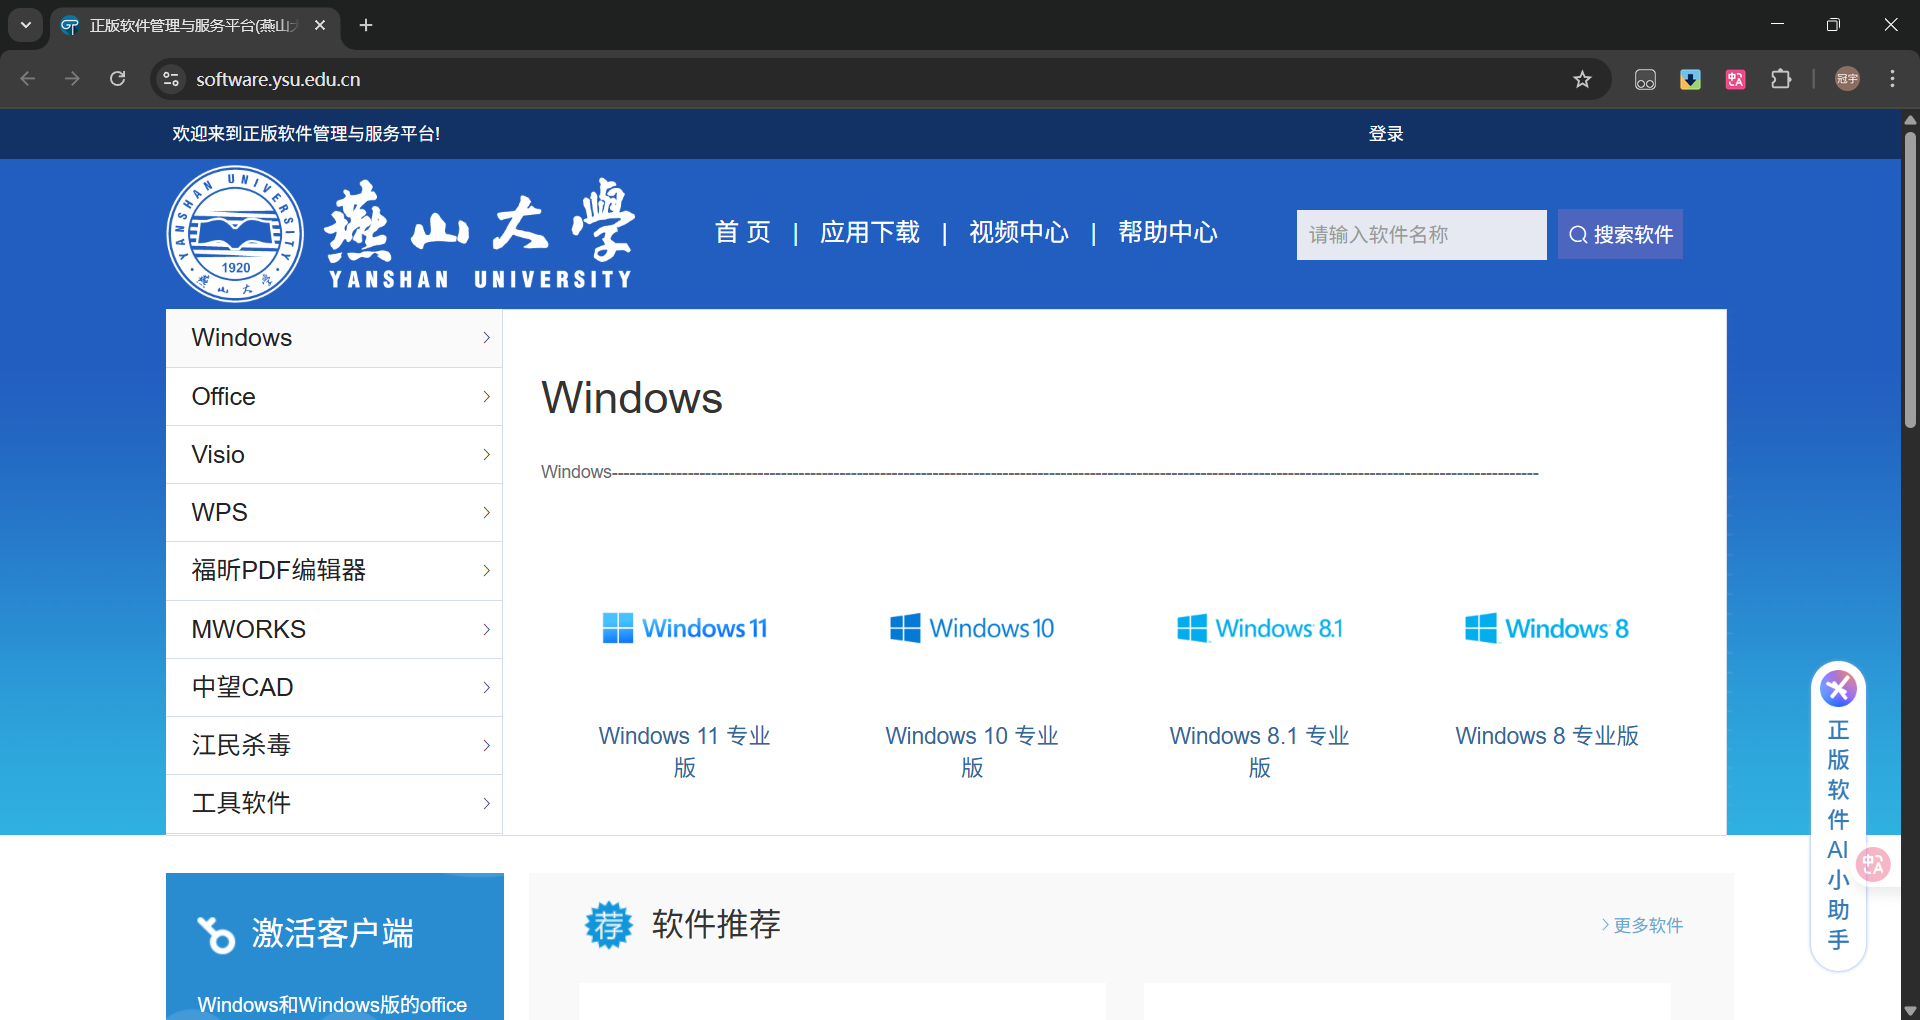1920x1020 pixels.
Task: Click the tab groups icon in toolbar
Action: point(1645,79)
